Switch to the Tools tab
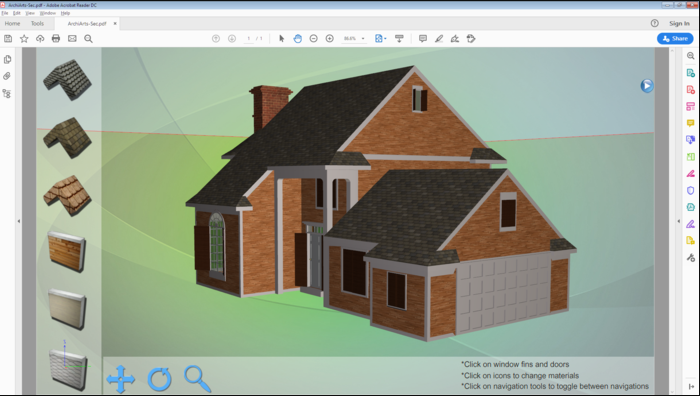 [x=37, y=23]
